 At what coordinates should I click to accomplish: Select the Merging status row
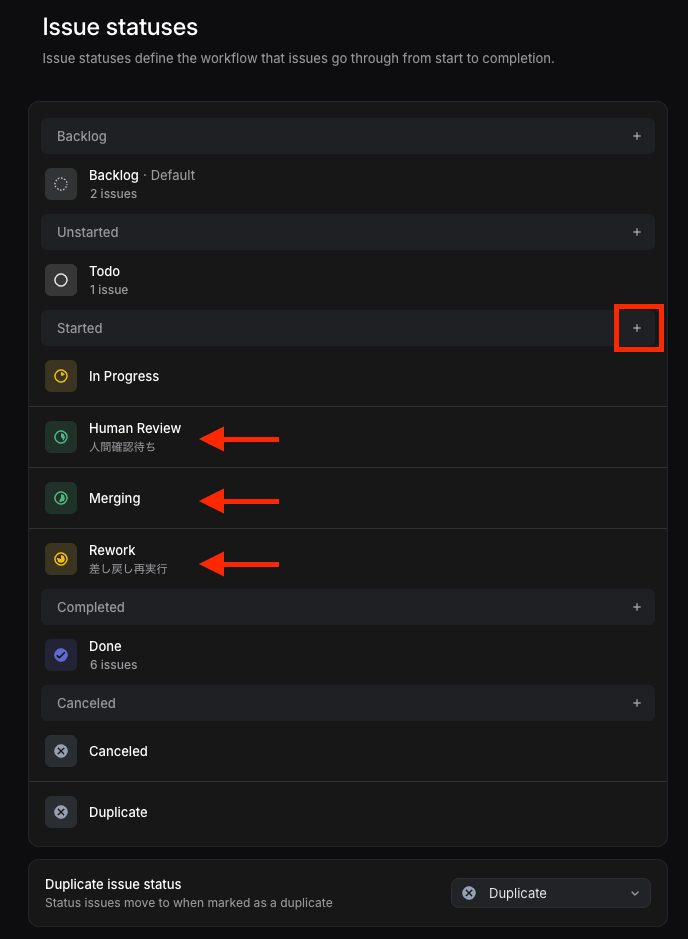[x=348, y=498]
